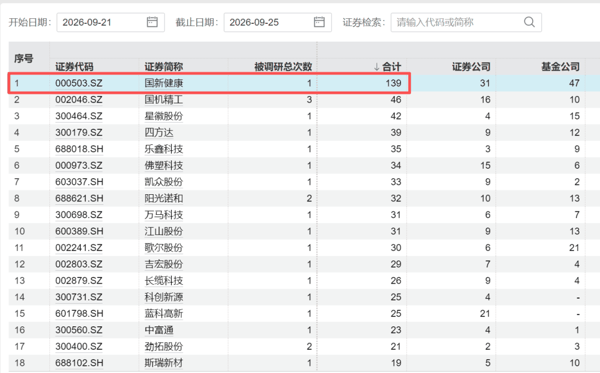Open stock code 002879.SZ

(79, 280)
